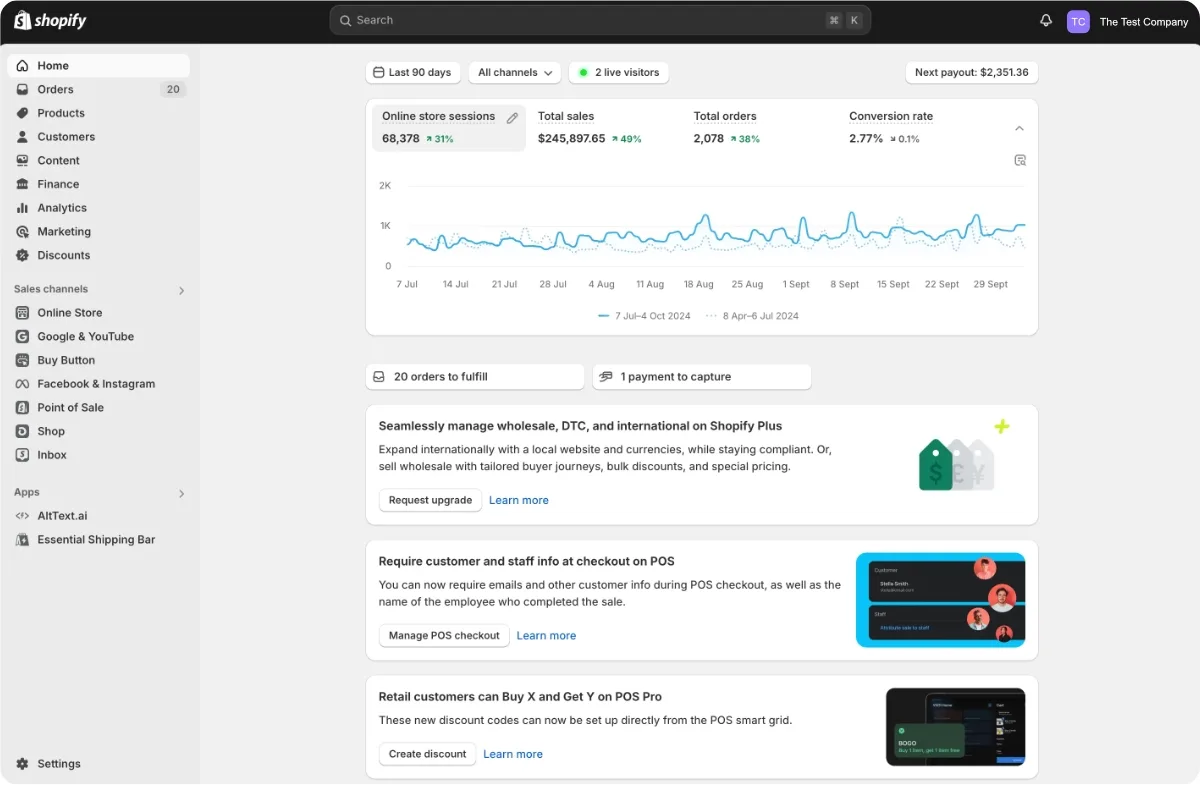The image size is (1200, 785).
Task: Click the Essential Shipping Bar icon
Action: [x=22, y=540]
